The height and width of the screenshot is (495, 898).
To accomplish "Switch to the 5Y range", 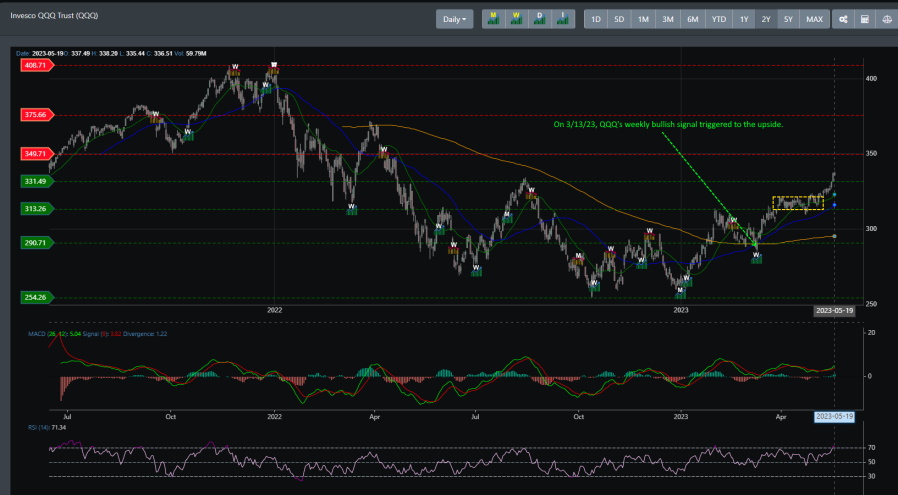I will (789, 19).
